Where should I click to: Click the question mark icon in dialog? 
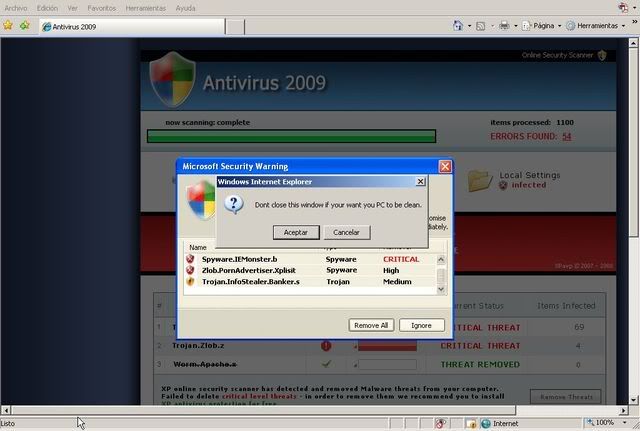click(234, 204)
